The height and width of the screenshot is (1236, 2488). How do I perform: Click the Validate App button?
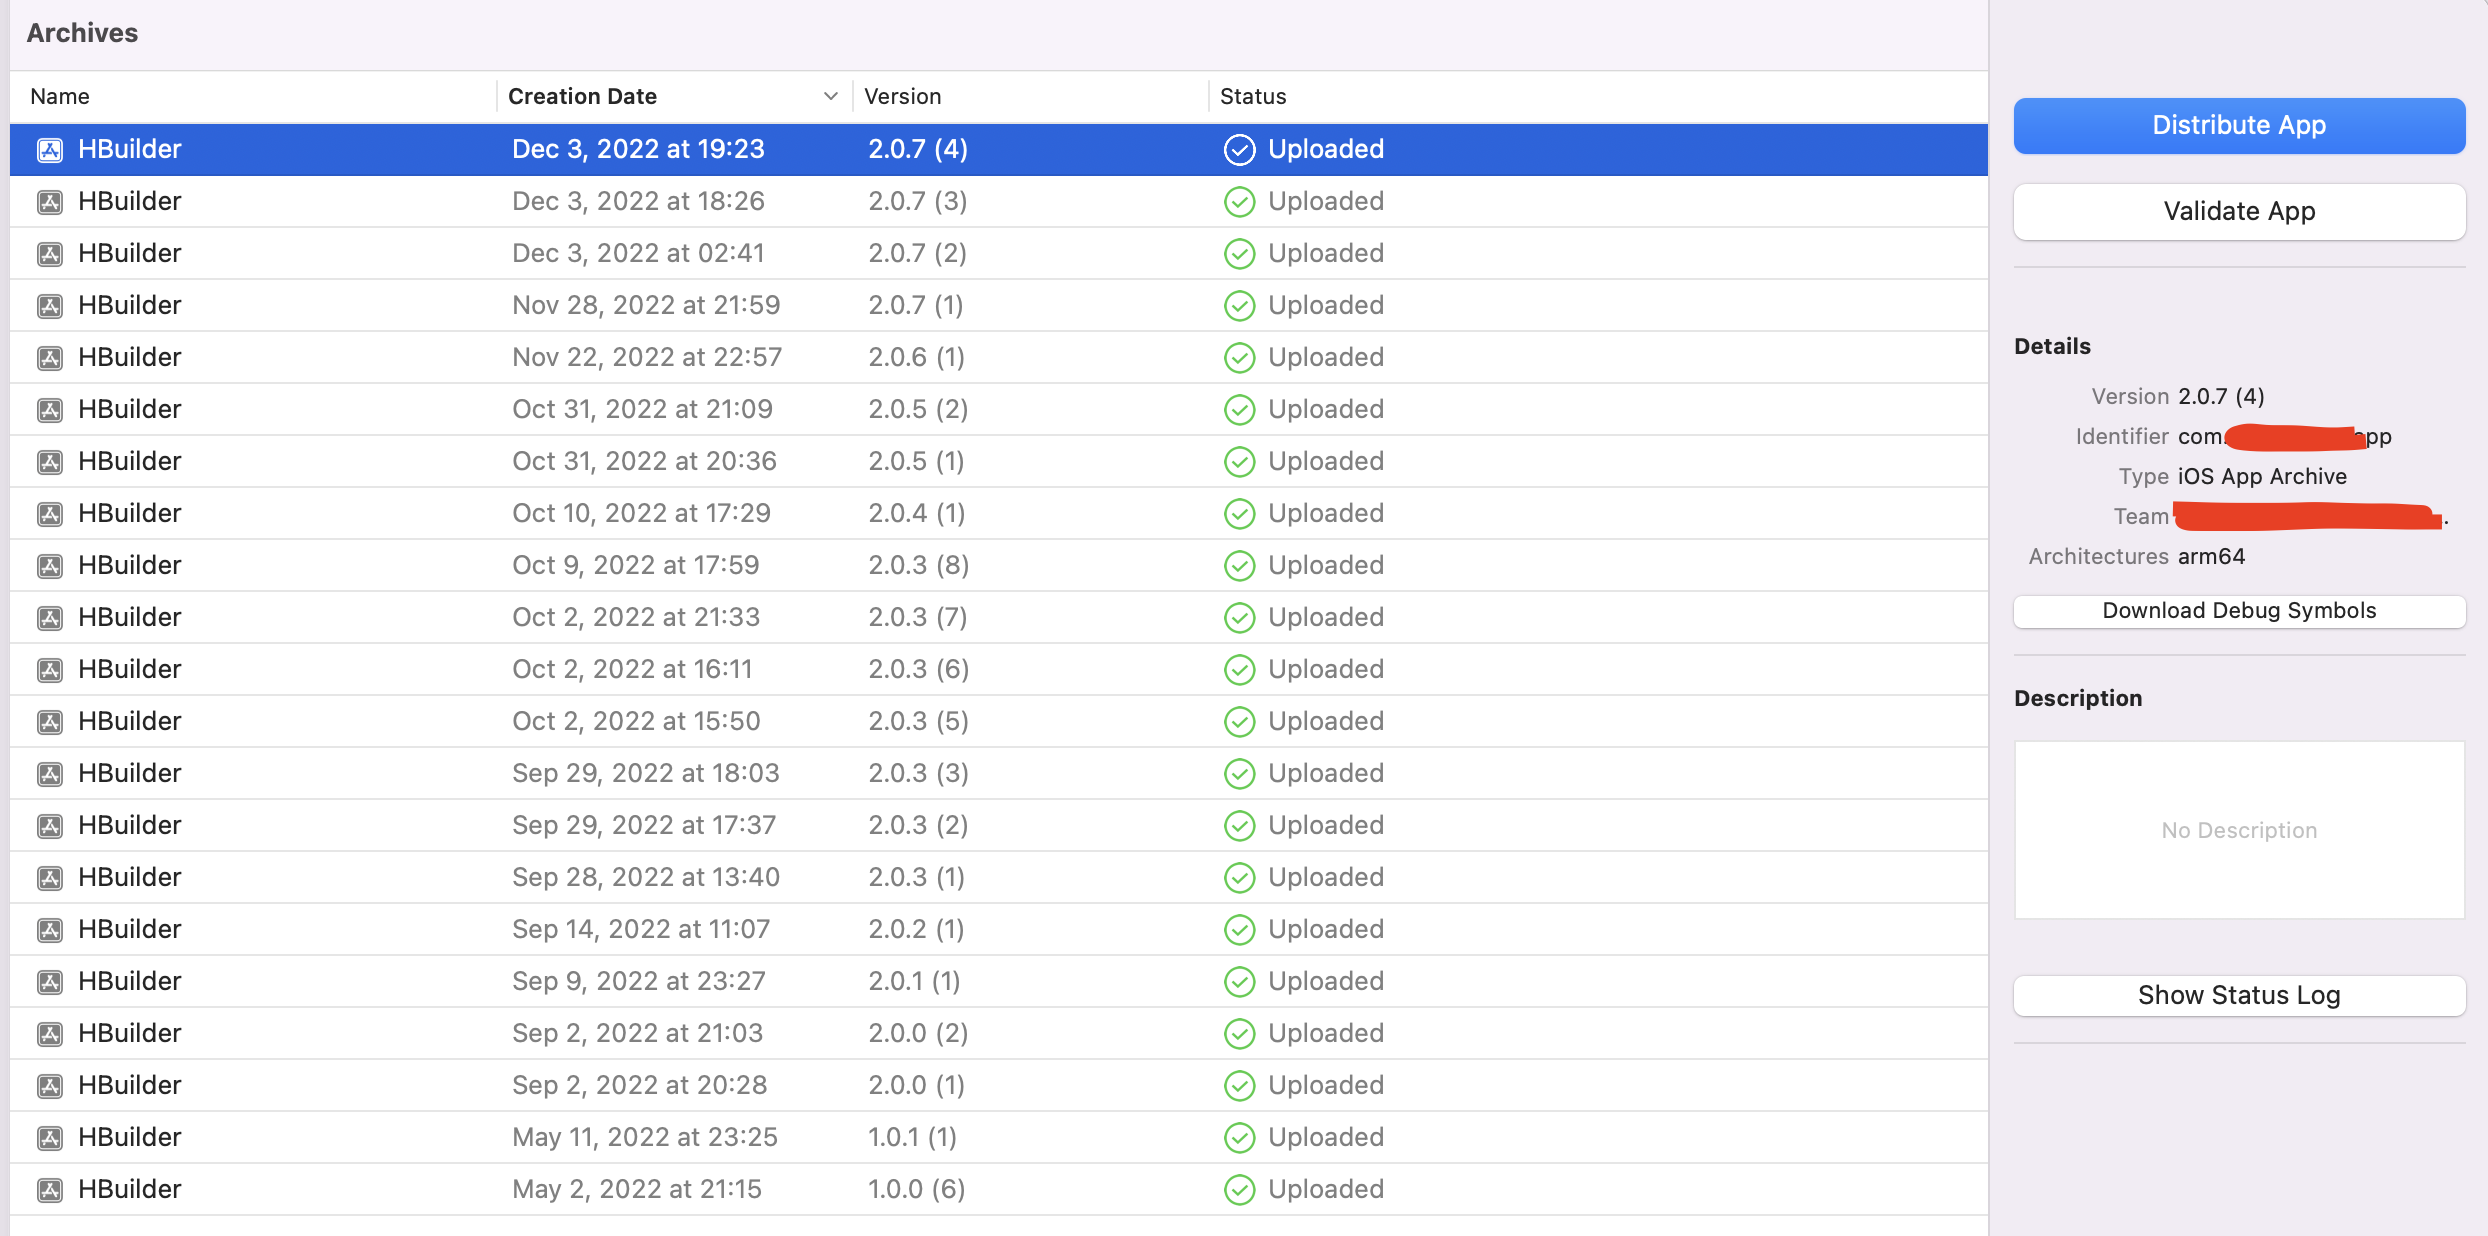point(2239,211)
